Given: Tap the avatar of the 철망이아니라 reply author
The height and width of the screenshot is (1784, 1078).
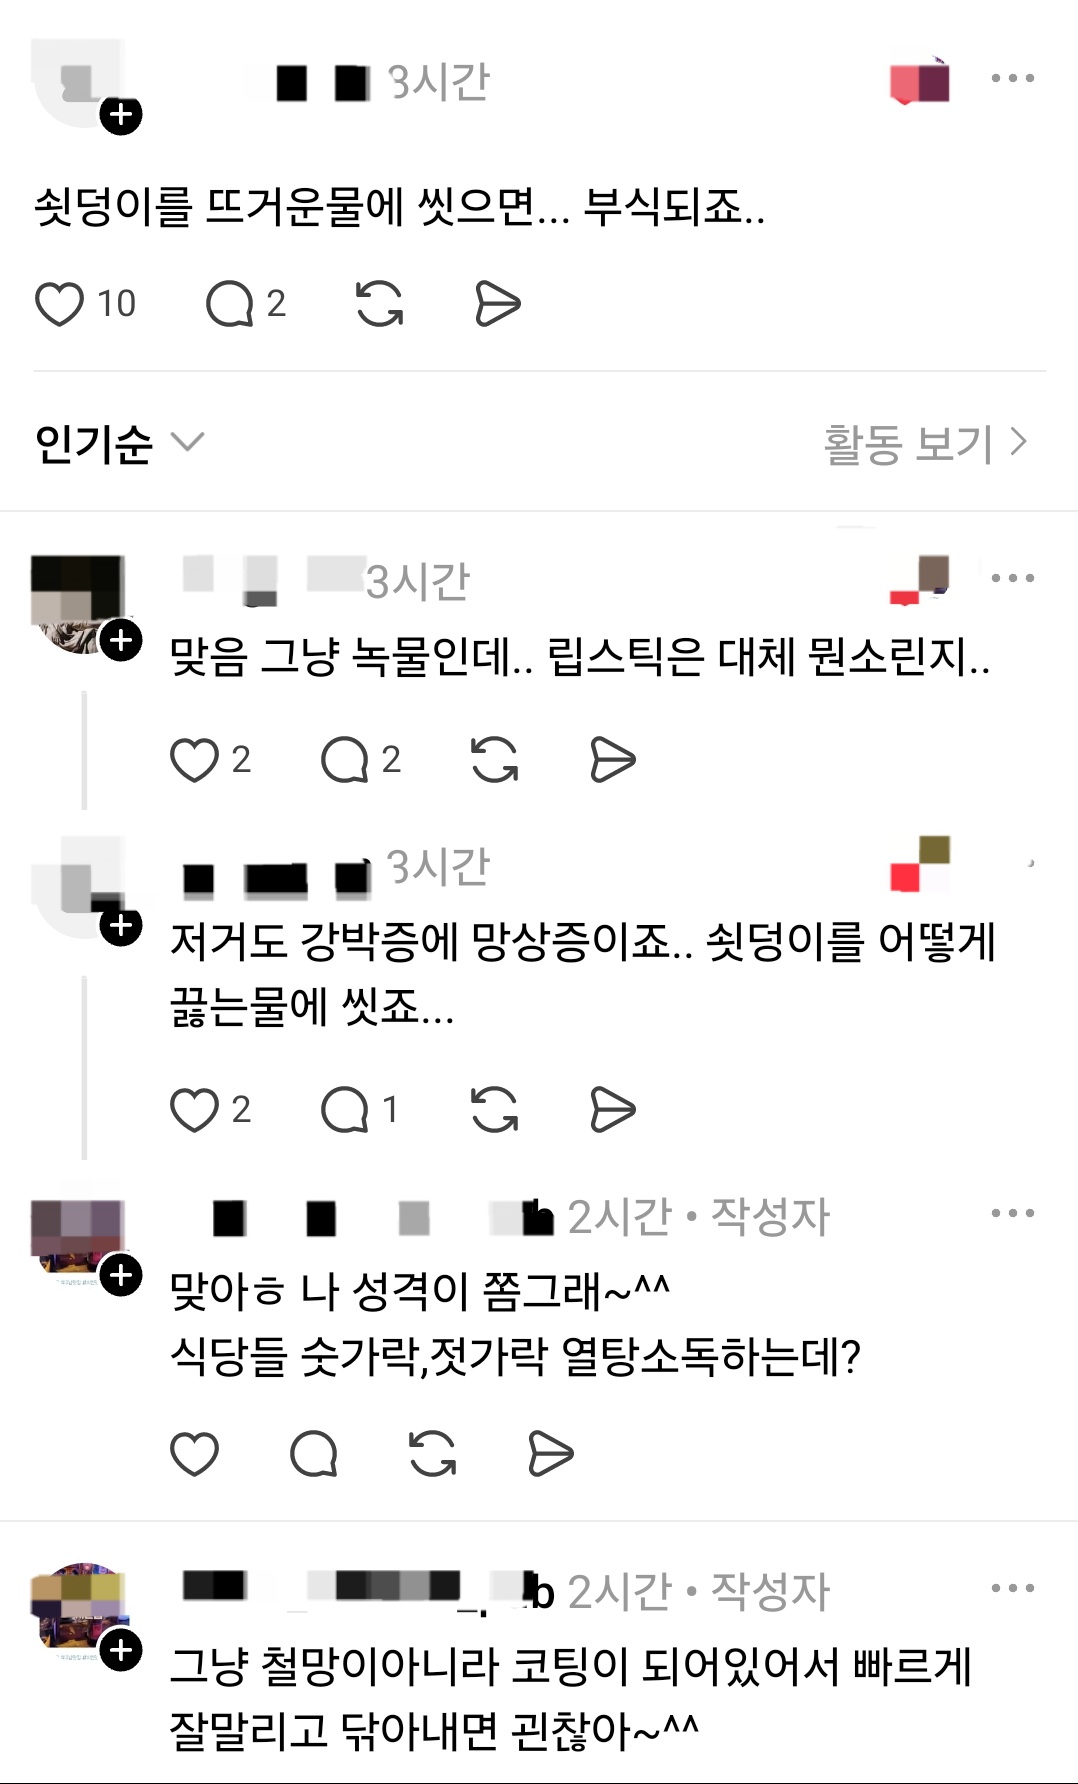Looking at the screenshot, I should [80, 1606].
